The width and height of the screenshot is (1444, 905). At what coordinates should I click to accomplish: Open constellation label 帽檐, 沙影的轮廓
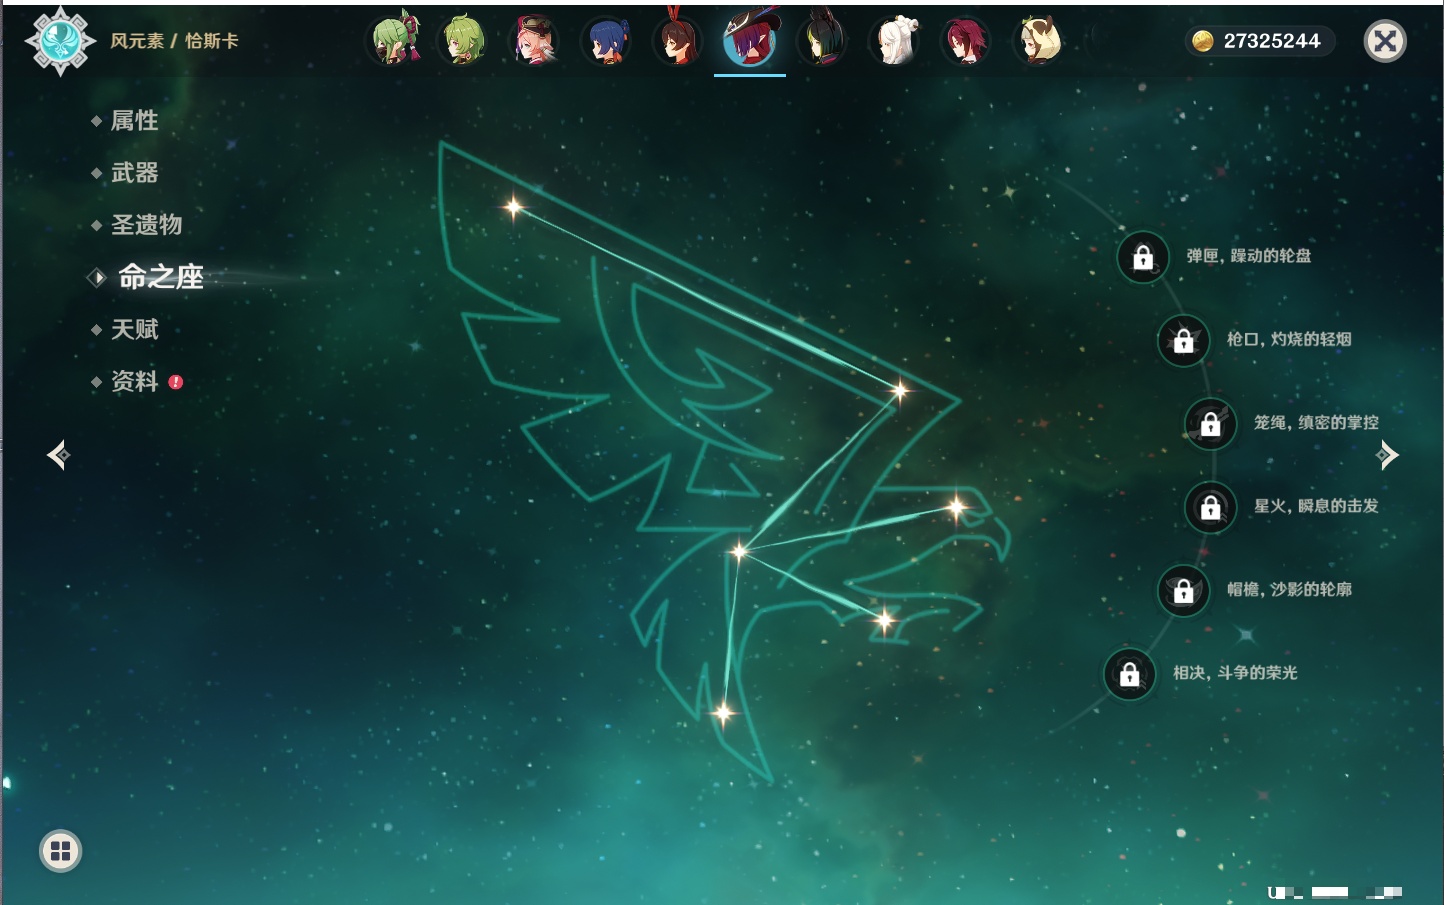point(1289,589)
